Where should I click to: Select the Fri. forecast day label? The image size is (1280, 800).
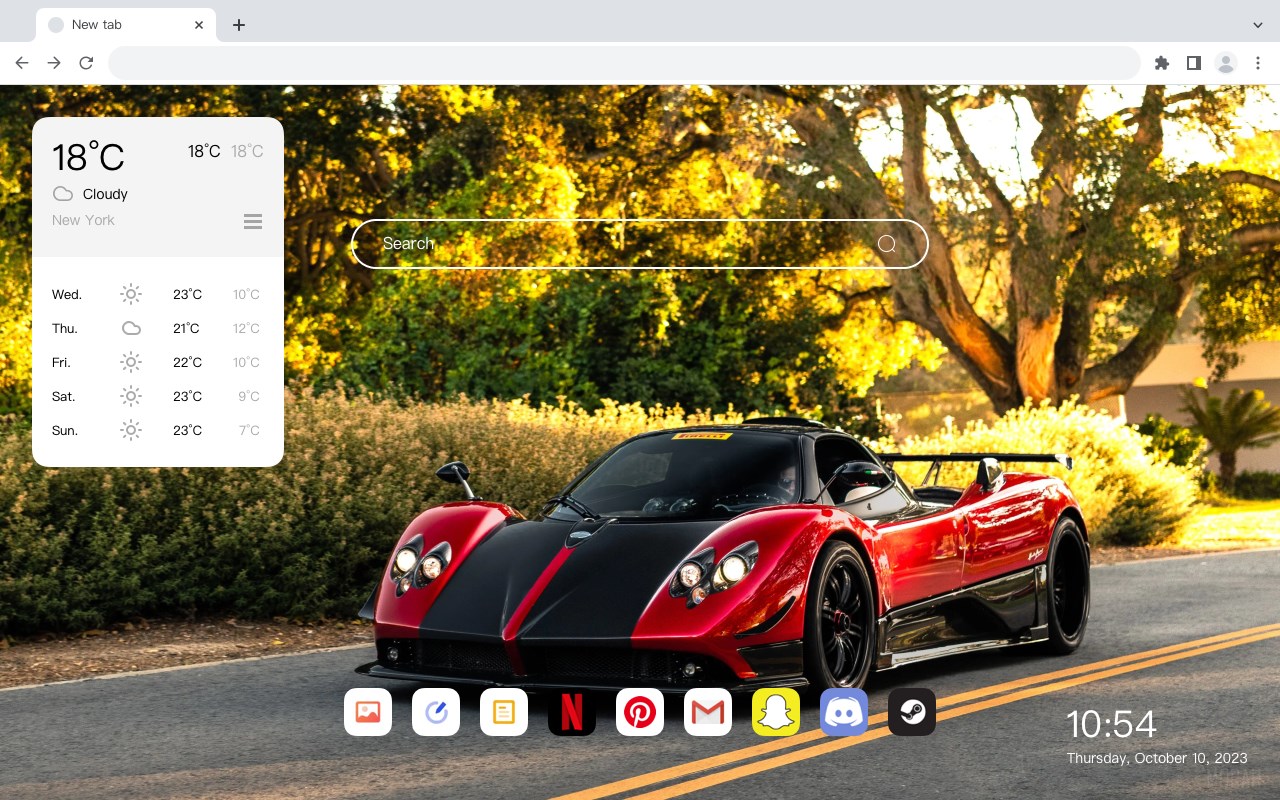[61, 362]
